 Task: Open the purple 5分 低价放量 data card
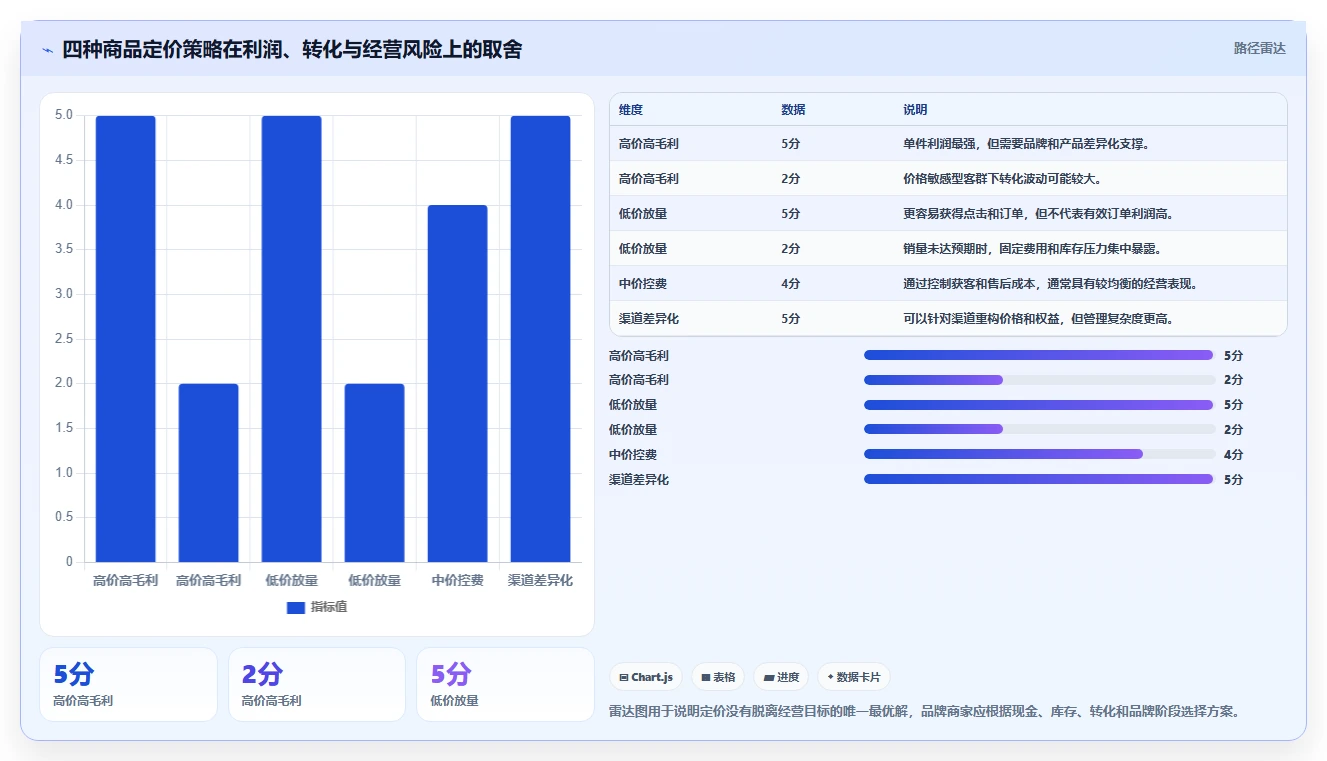coord(505,684)
